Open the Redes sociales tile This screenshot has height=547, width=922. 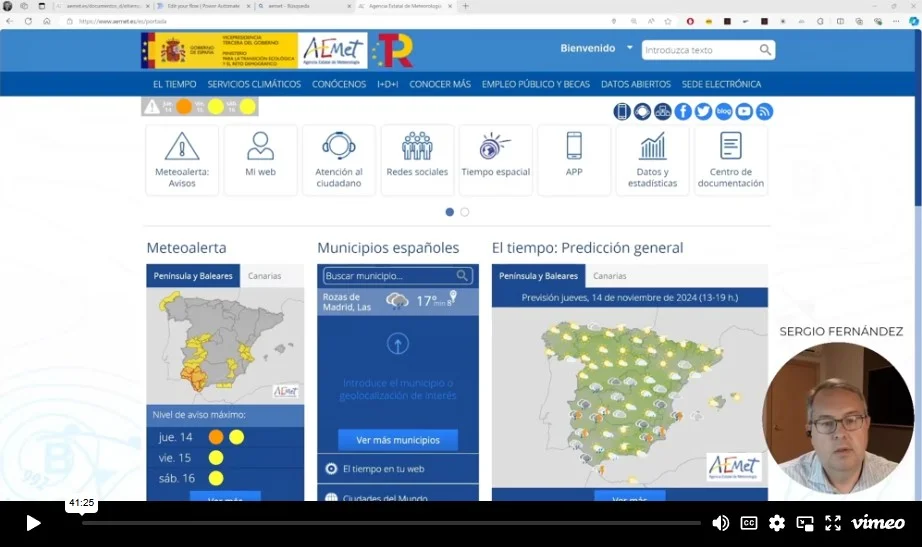point(417,160)
